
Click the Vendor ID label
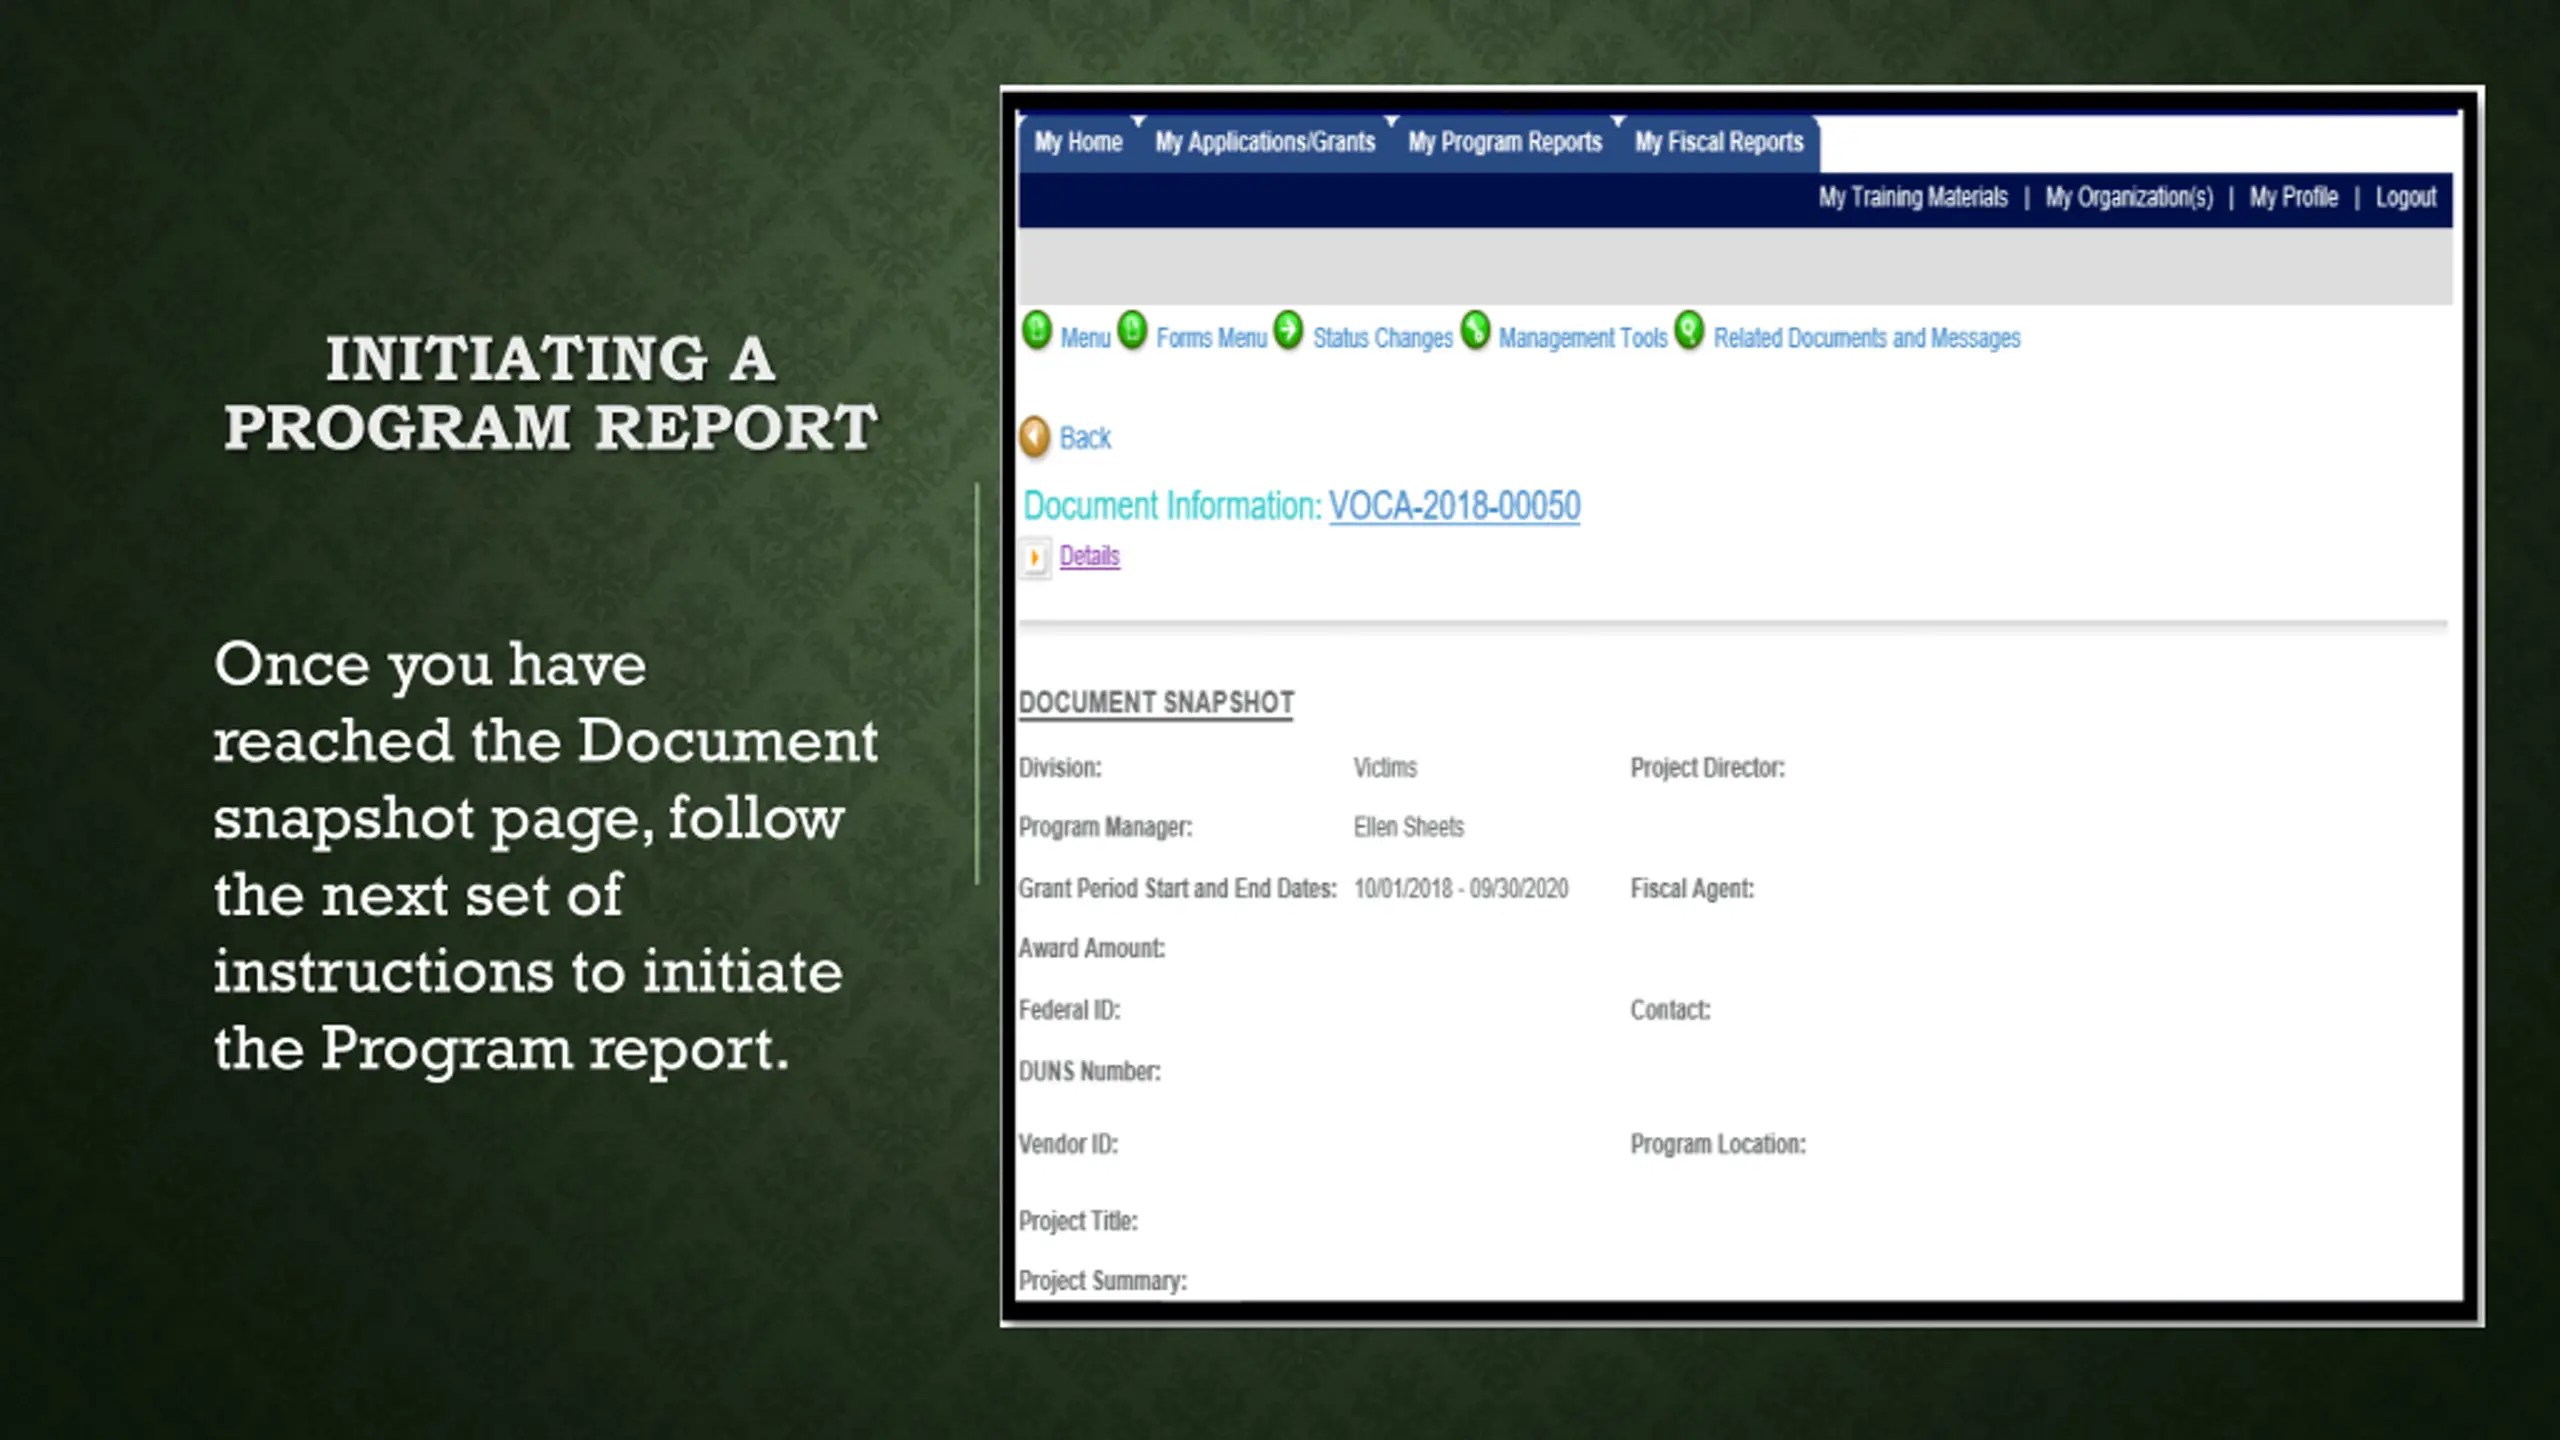[x=1068, y=1144]
